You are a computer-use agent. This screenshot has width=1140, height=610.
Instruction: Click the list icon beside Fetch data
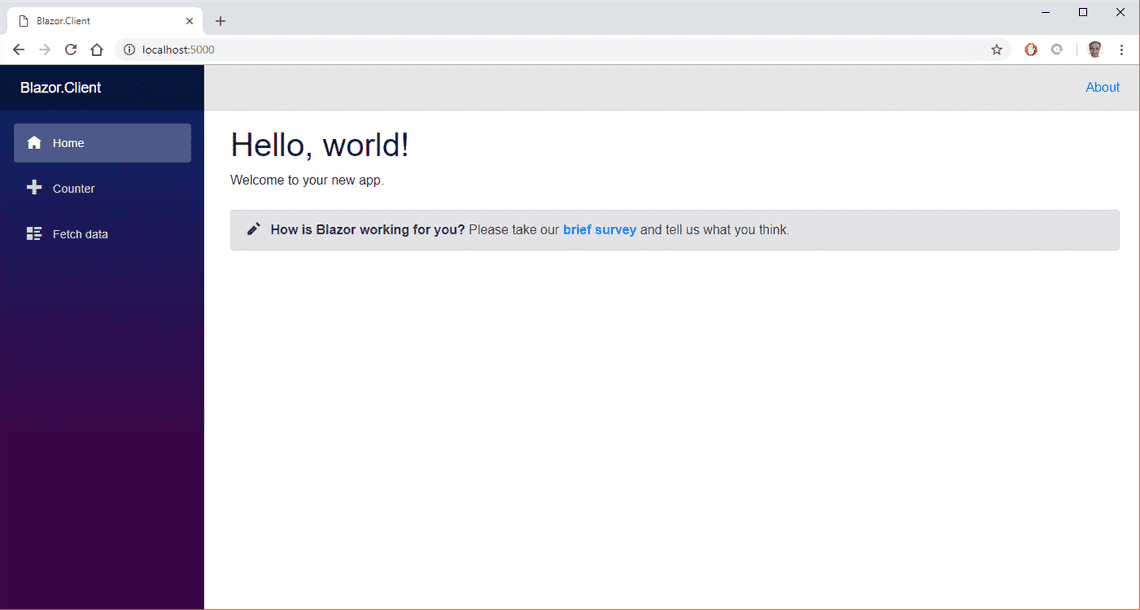[x=35, y=233]
